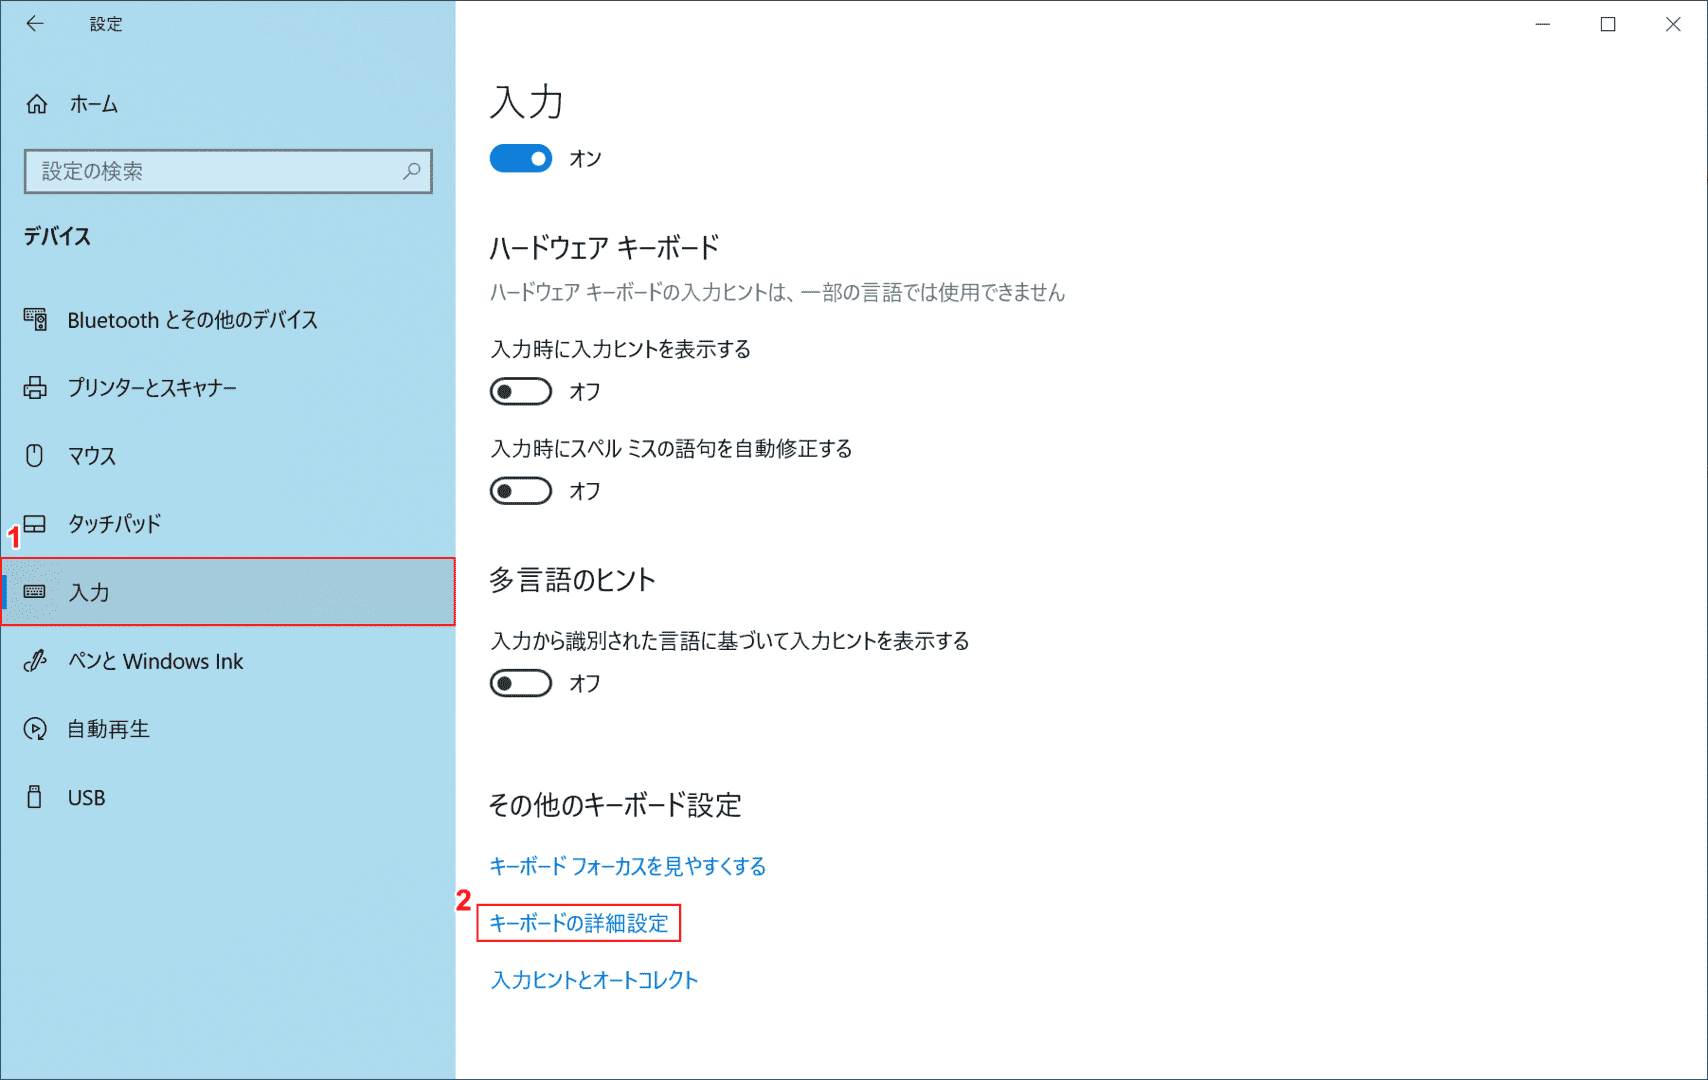
Task: Click the その他のキーボード設定 heading
Action: pyautogui.click(x=615, y=805)
